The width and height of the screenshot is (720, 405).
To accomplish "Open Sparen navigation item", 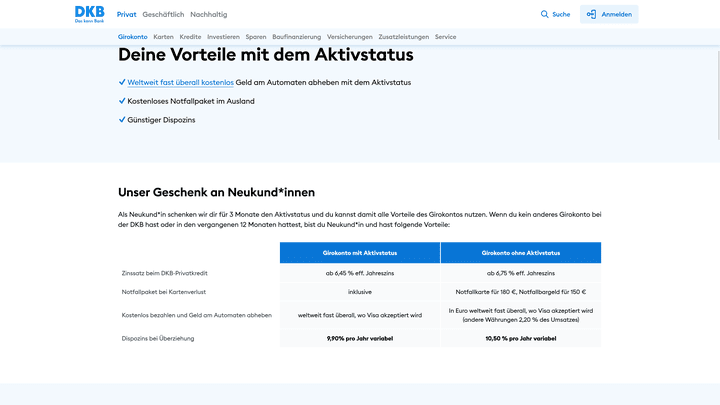I will [x=256, y=37].
